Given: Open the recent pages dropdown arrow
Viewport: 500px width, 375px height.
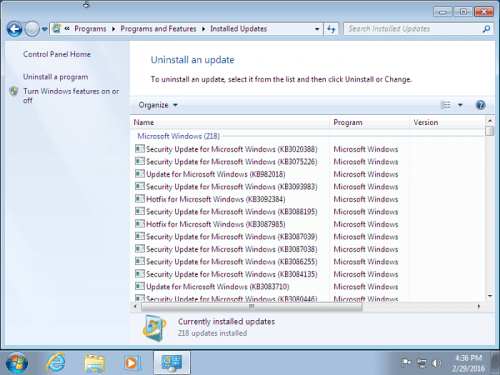Looking at the screenshot, I should pos(44,29).
